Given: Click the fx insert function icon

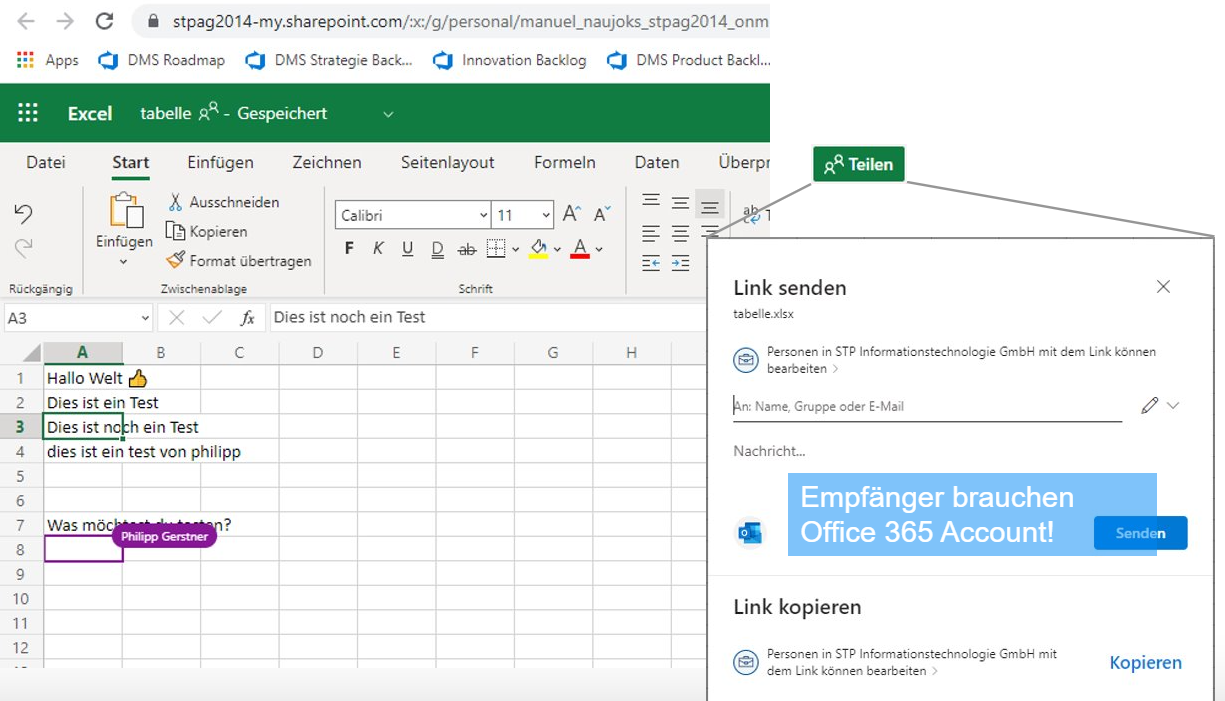Looking at the screenshot, I should pyautogui.click(x=247, y=318).
